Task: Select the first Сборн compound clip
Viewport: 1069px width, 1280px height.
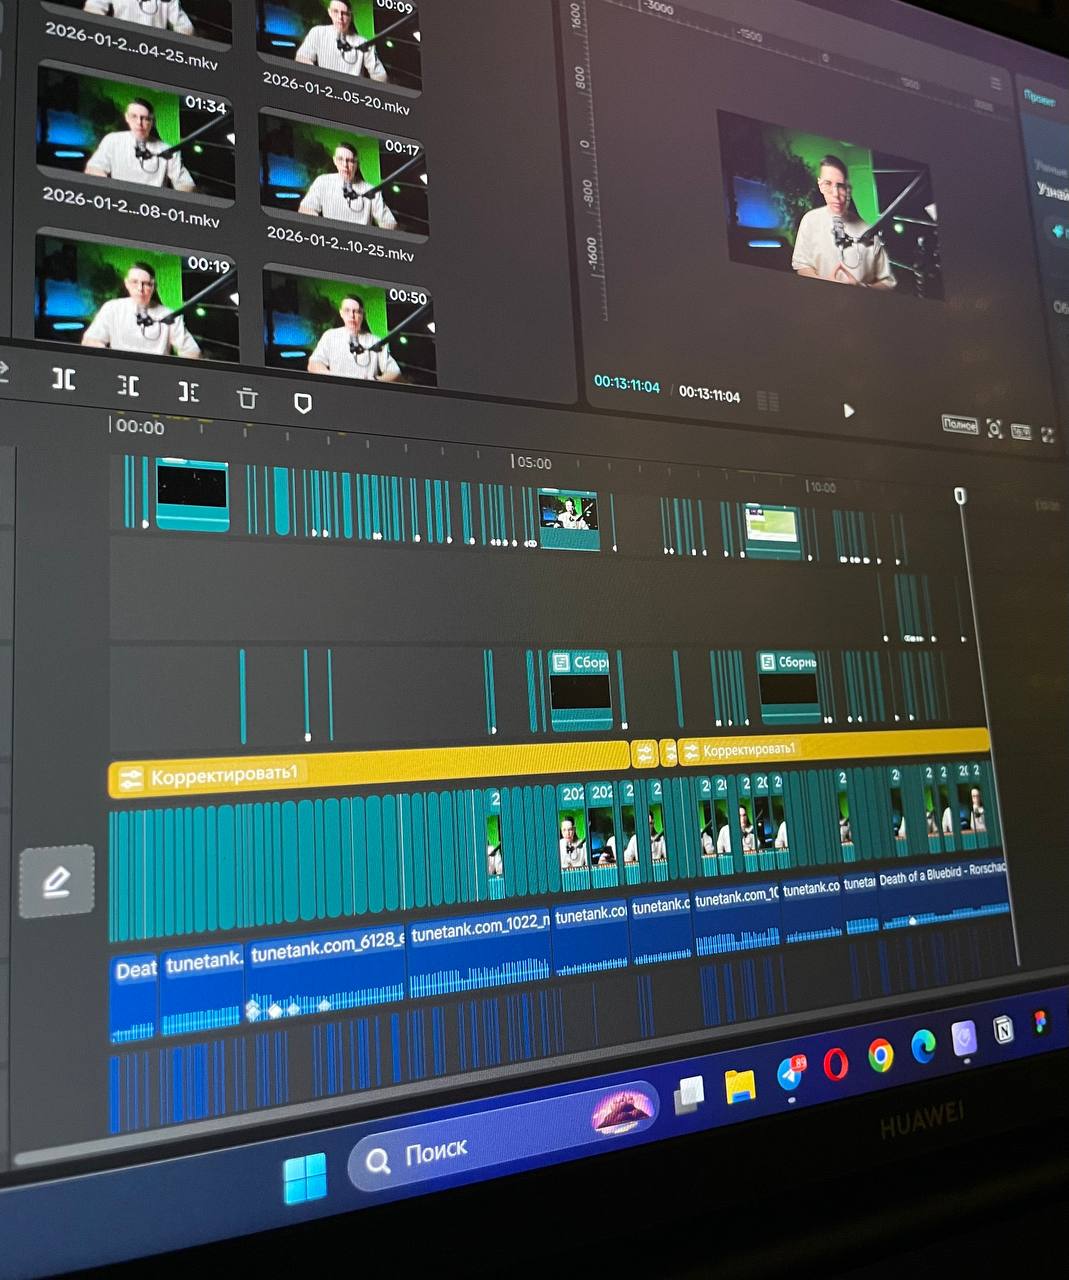Action: click(580, 689)
